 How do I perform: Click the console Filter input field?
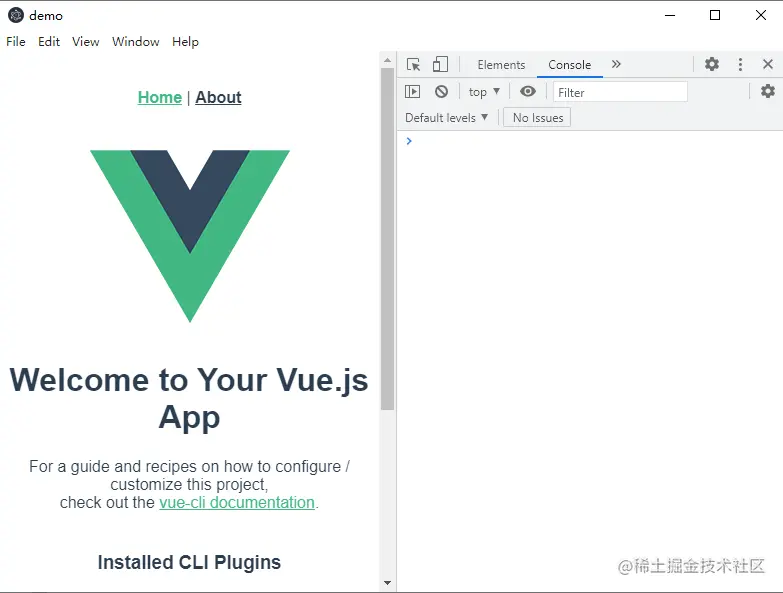click(x=620, y=92)
